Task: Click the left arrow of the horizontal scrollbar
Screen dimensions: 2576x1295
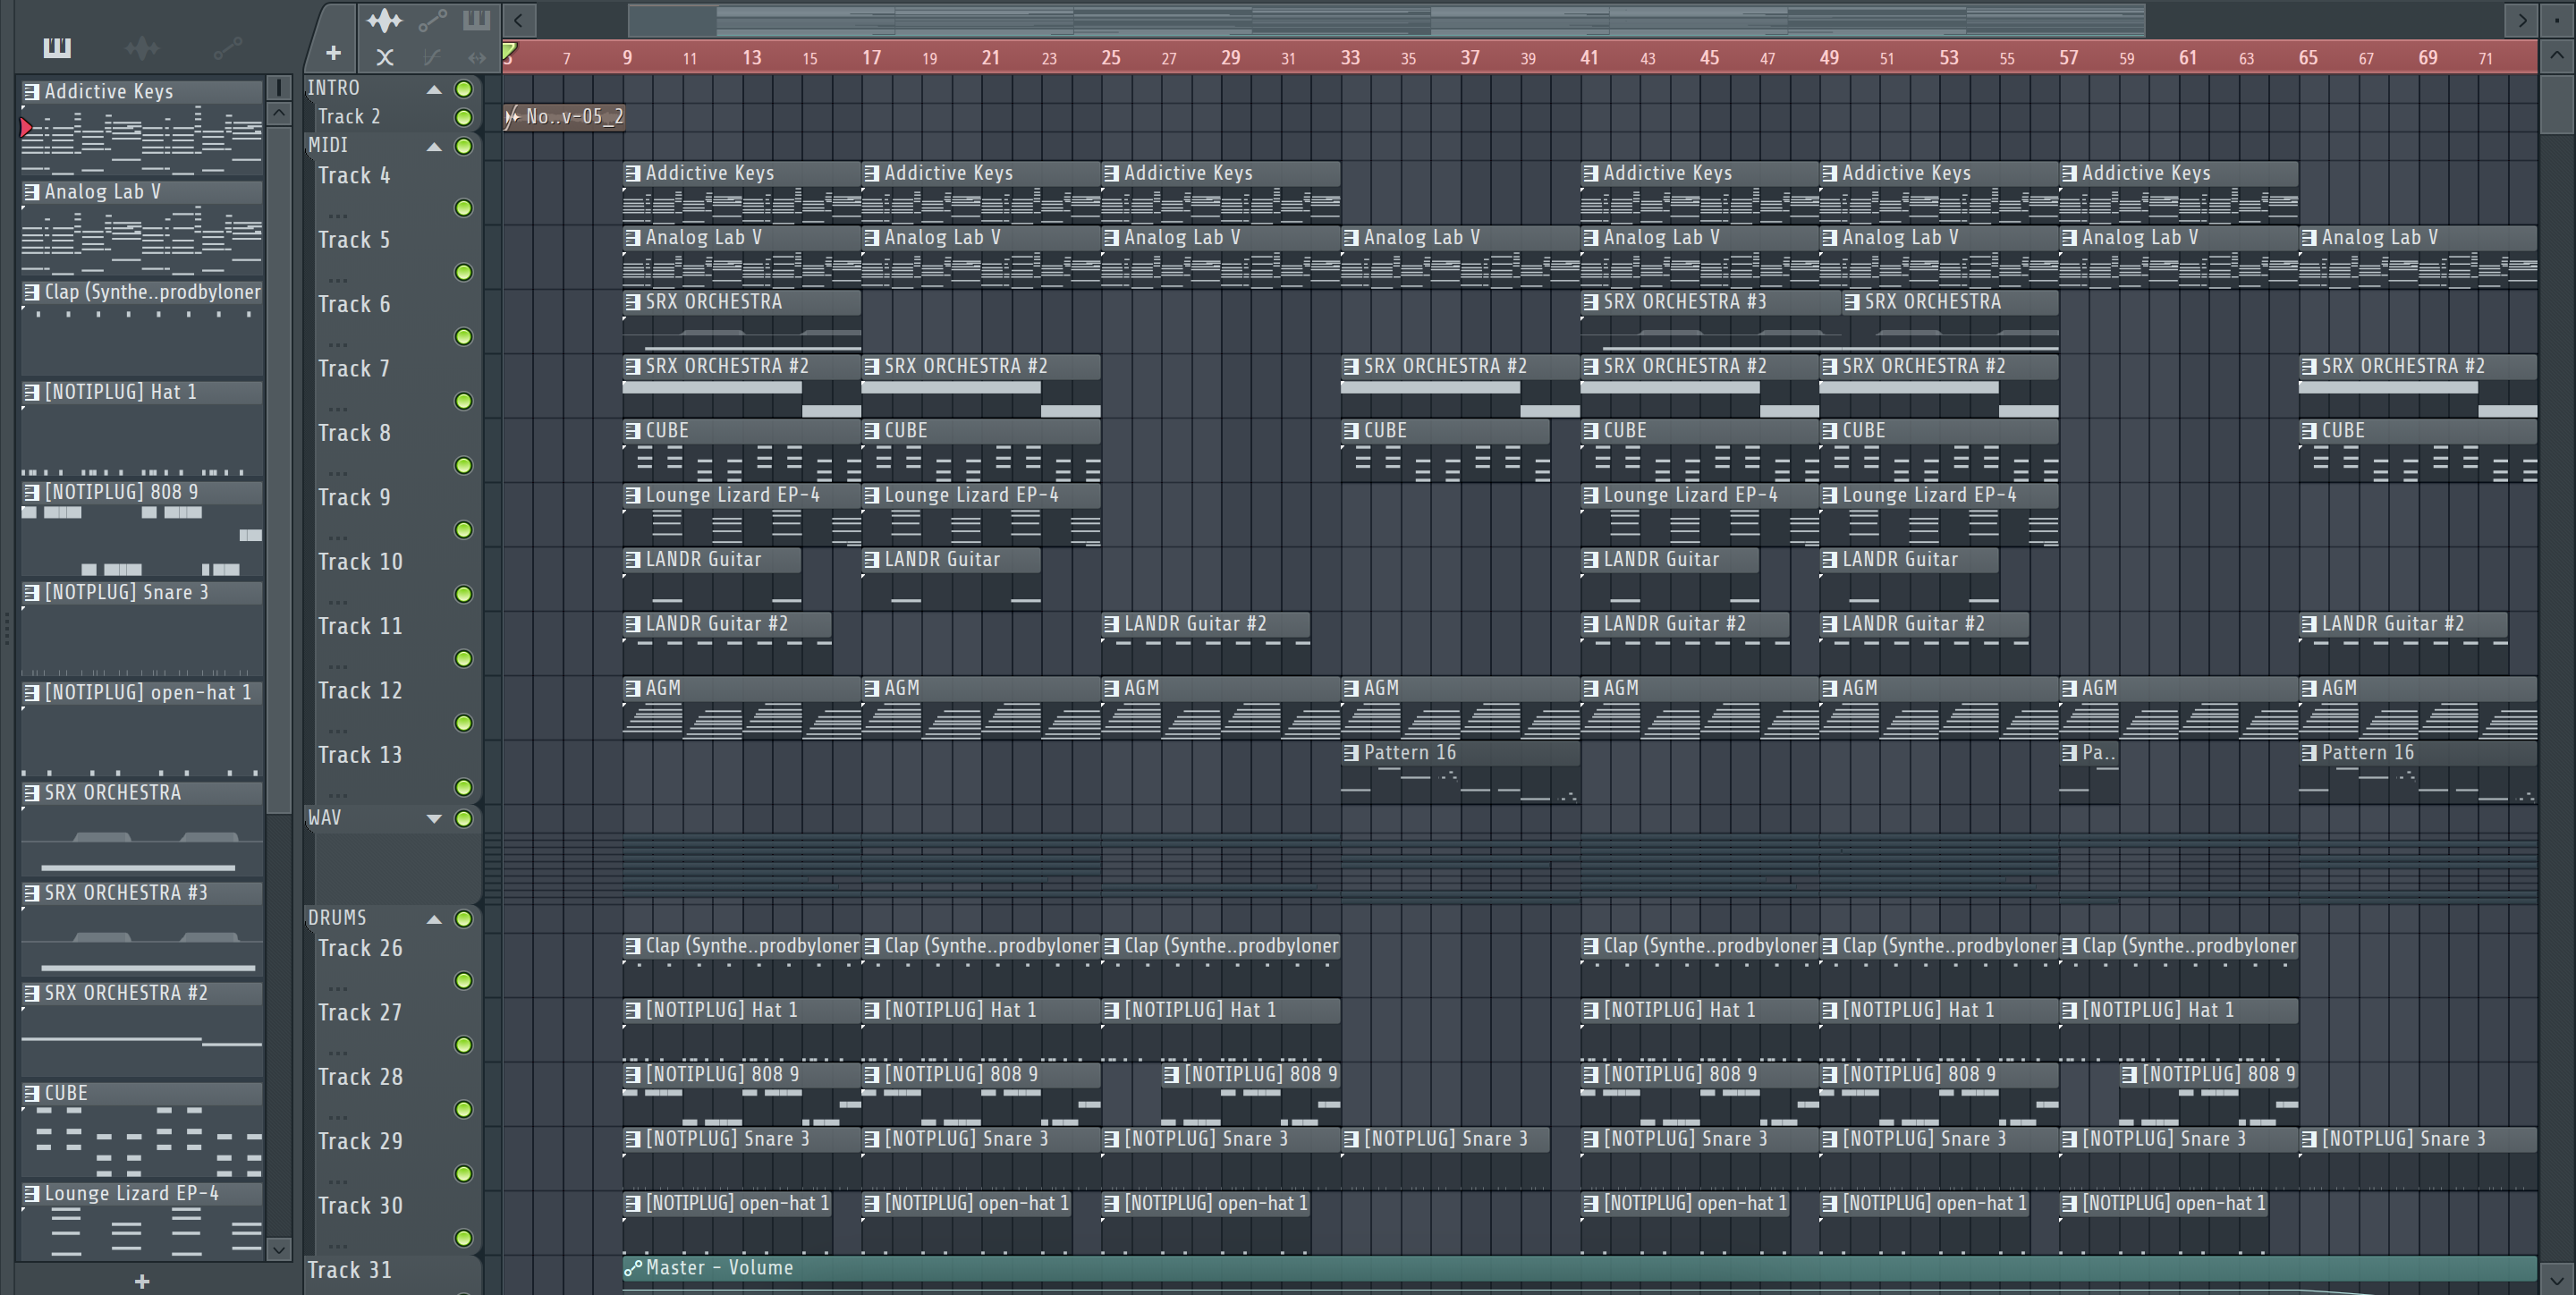Action: point(519,19)
